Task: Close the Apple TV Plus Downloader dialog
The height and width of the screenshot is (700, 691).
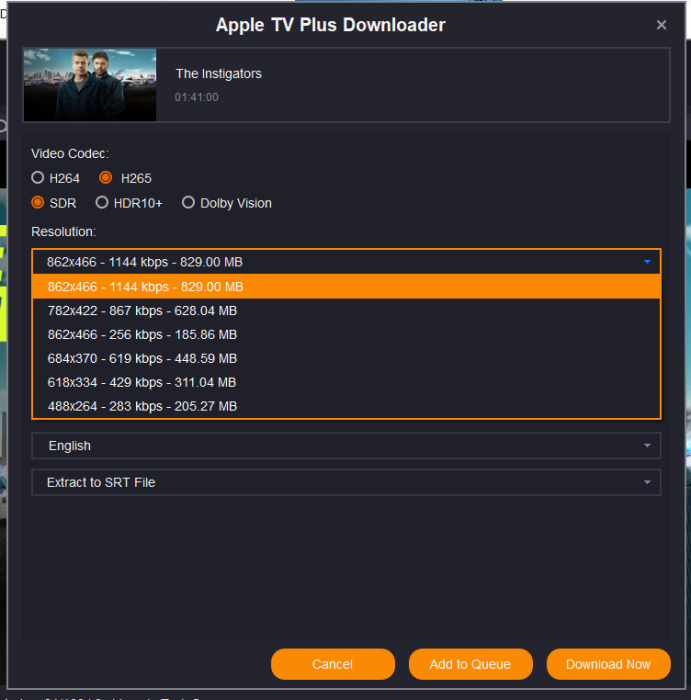Action: pyautogui.click(x=661, y=25)
